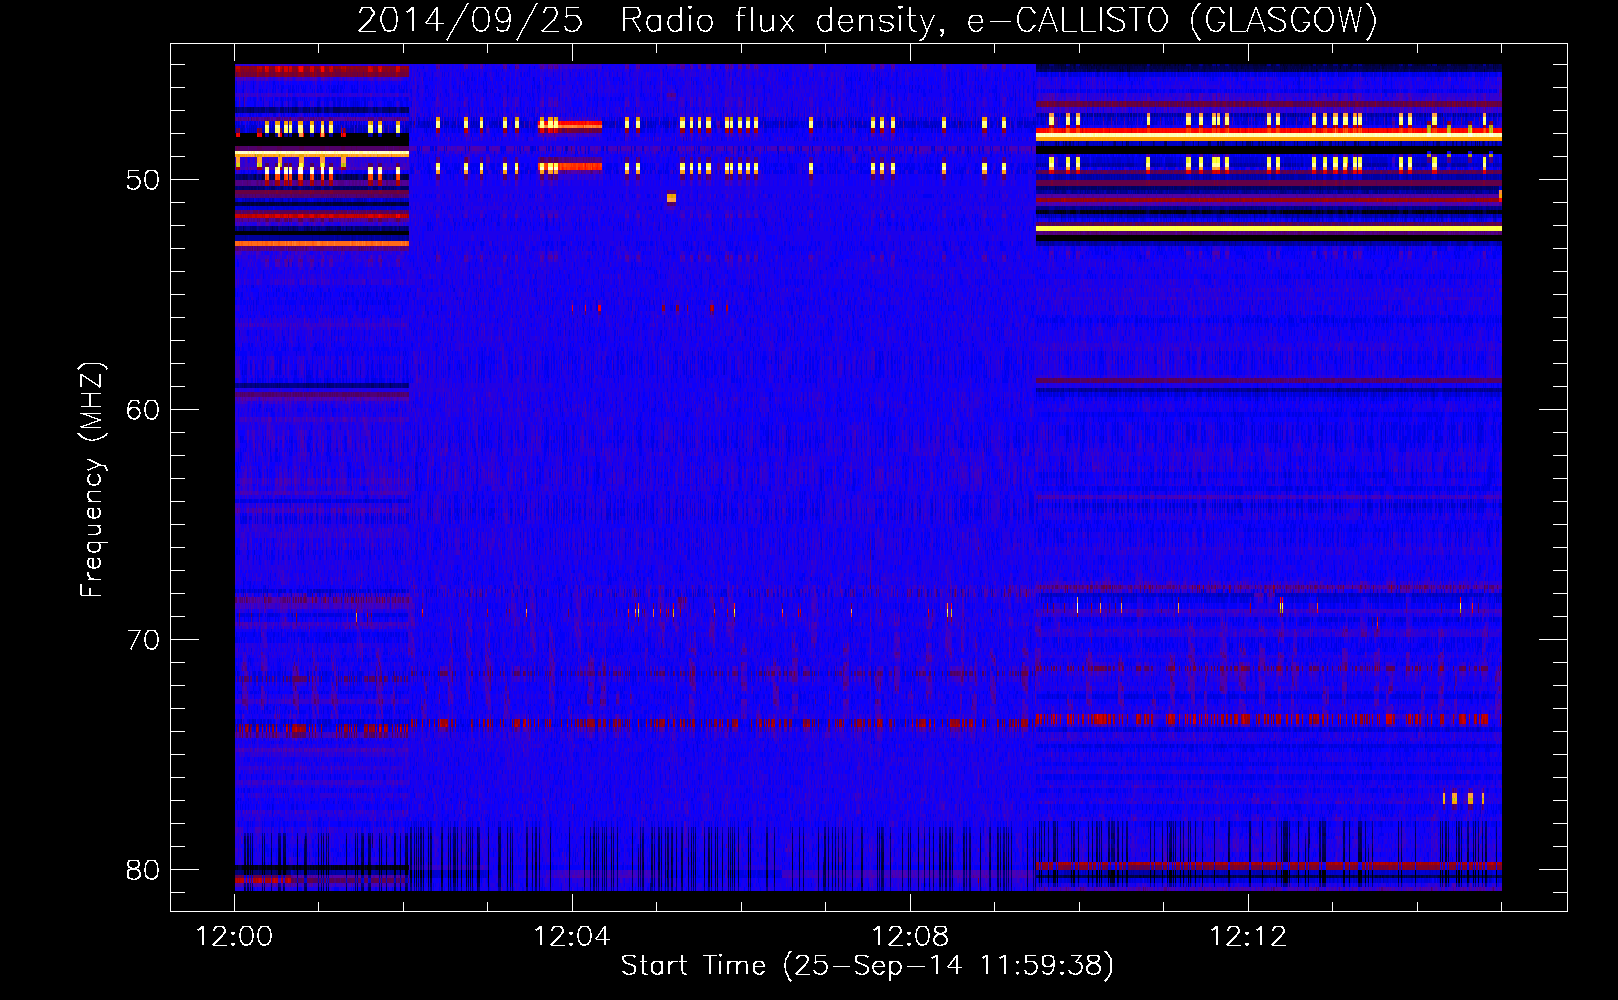Screen dimensions: 1618x1000
Task: Click the '80' frequency tick label
Action: point(143,871)
